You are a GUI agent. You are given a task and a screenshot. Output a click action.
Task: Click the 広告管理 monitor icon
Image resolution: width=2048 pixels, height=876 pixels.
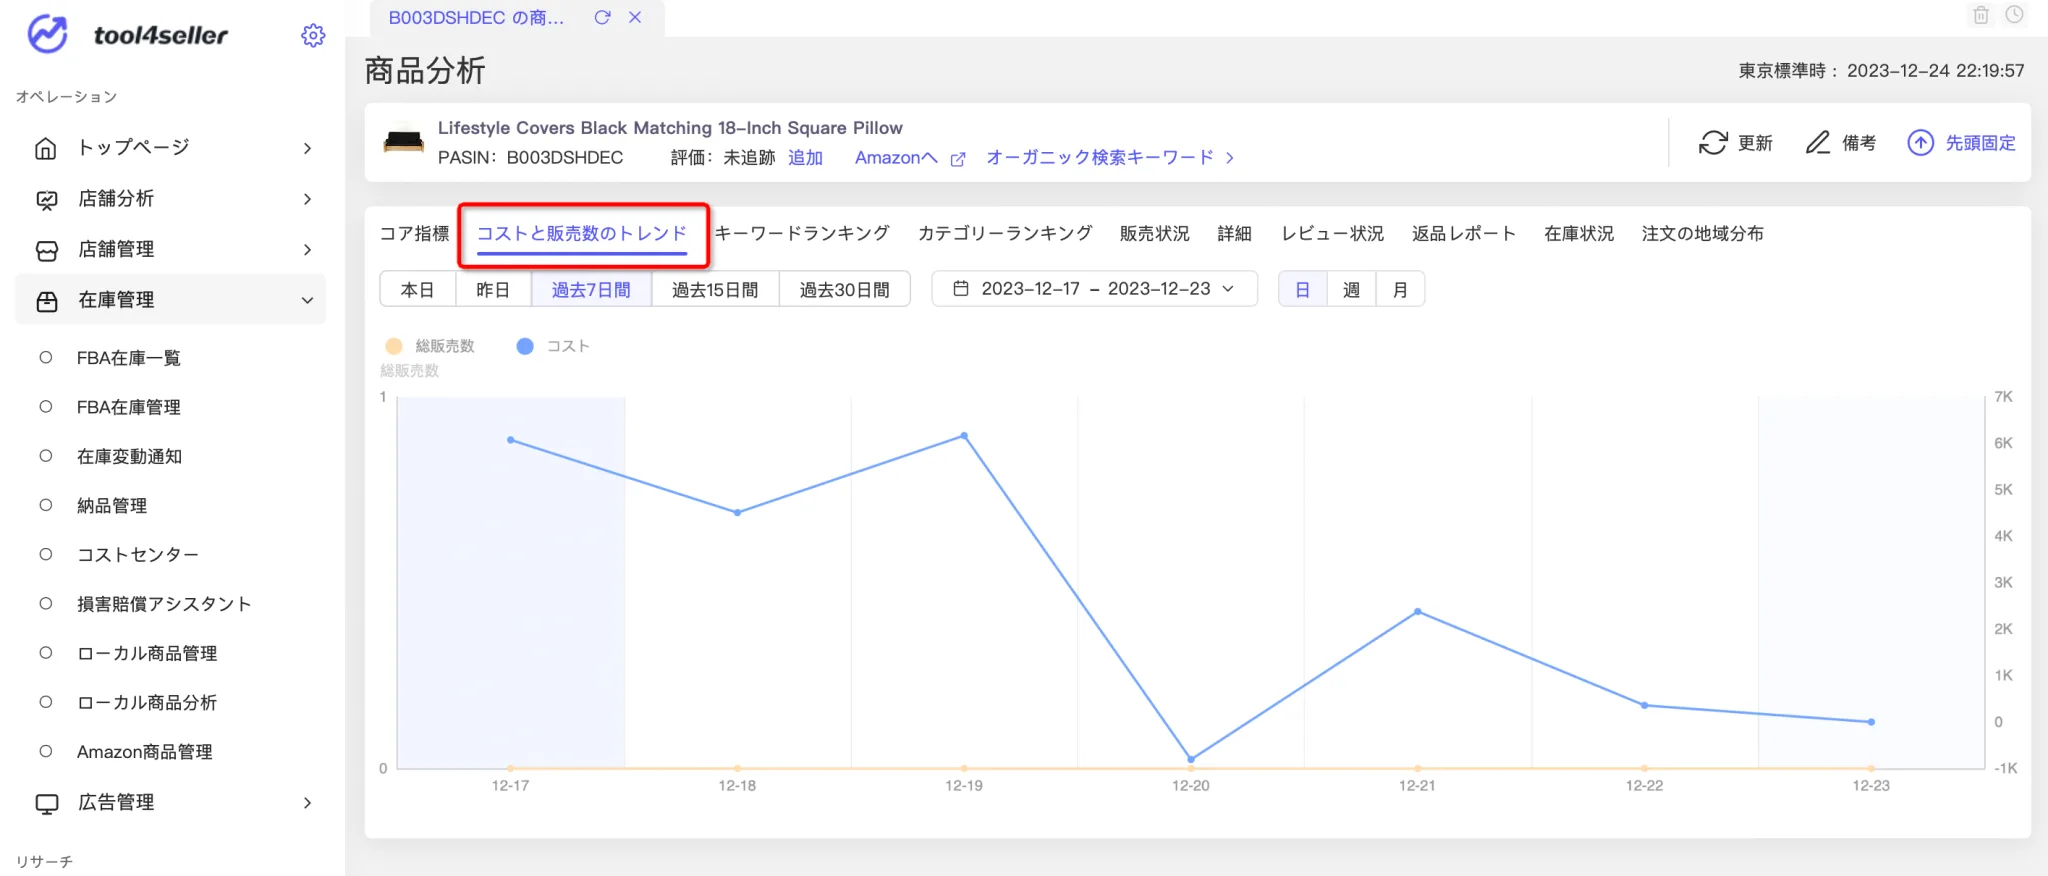pos(46,803)
